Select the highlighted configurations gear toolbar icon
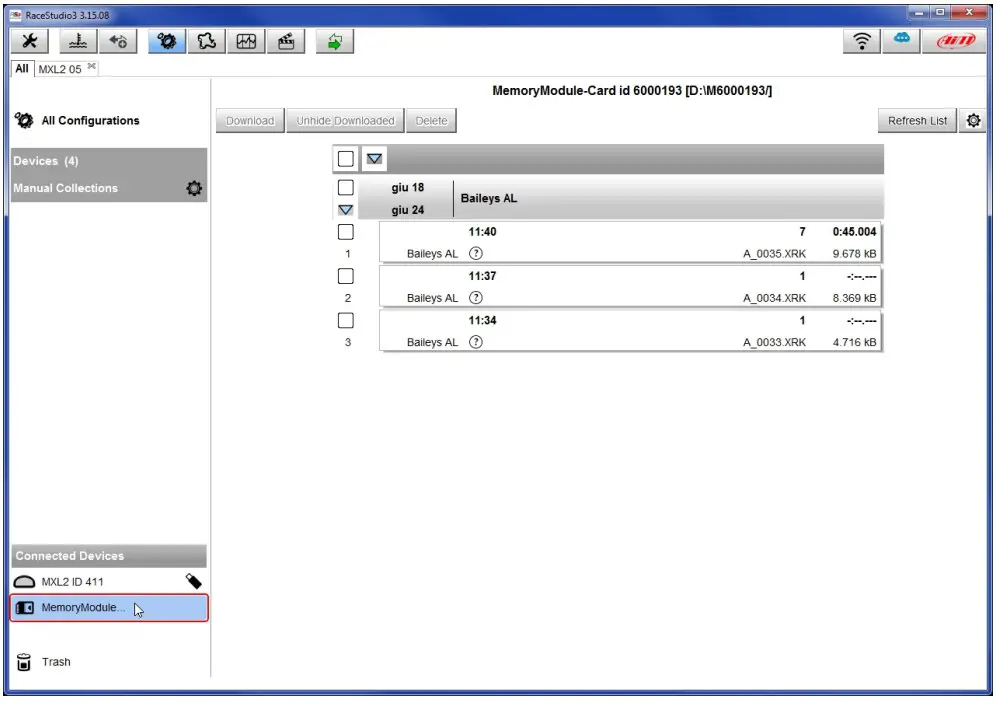998x703 pixels. tap(167, 42)
